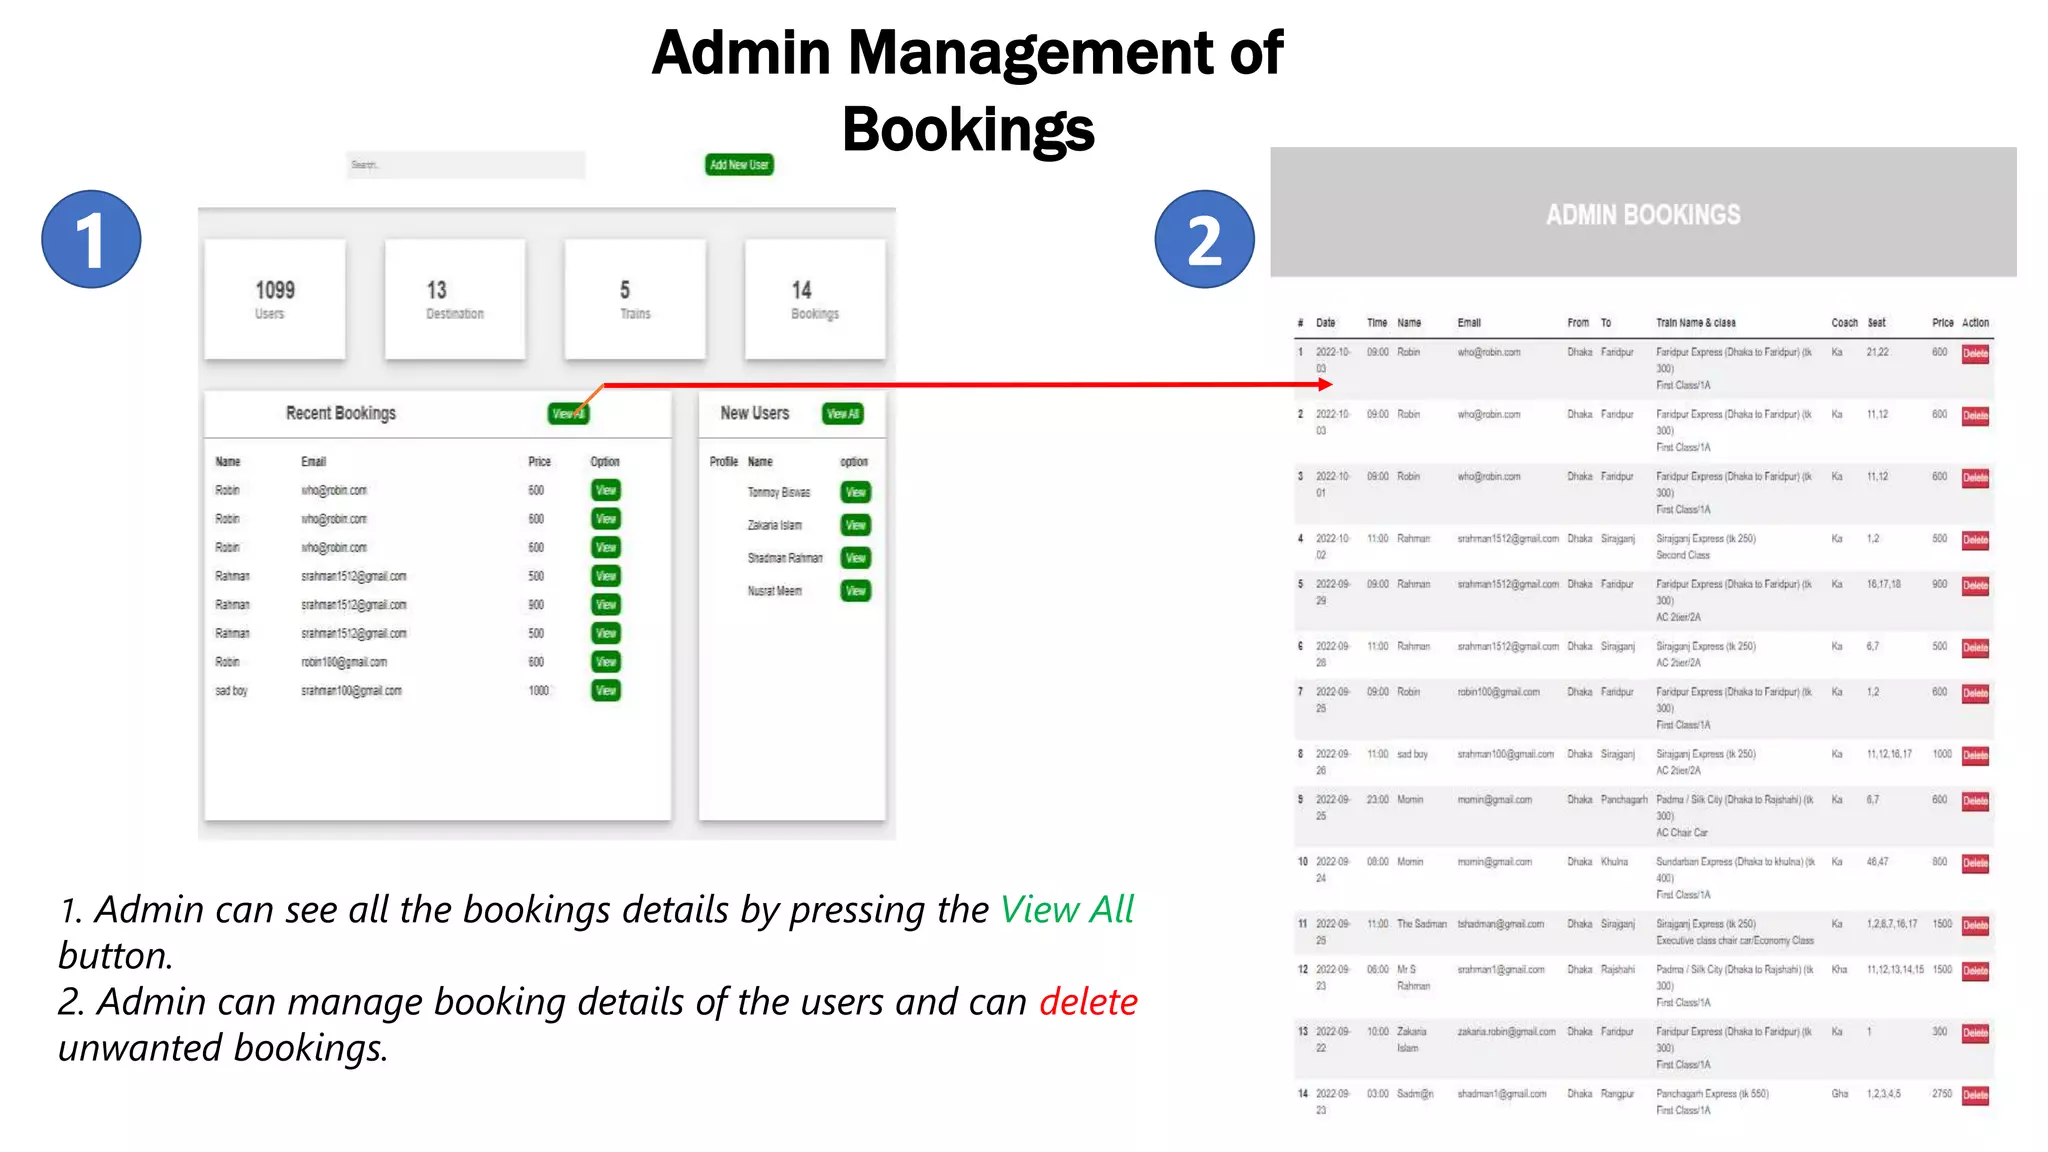Click the Price column header in Recent Bookings

[540, 462]
